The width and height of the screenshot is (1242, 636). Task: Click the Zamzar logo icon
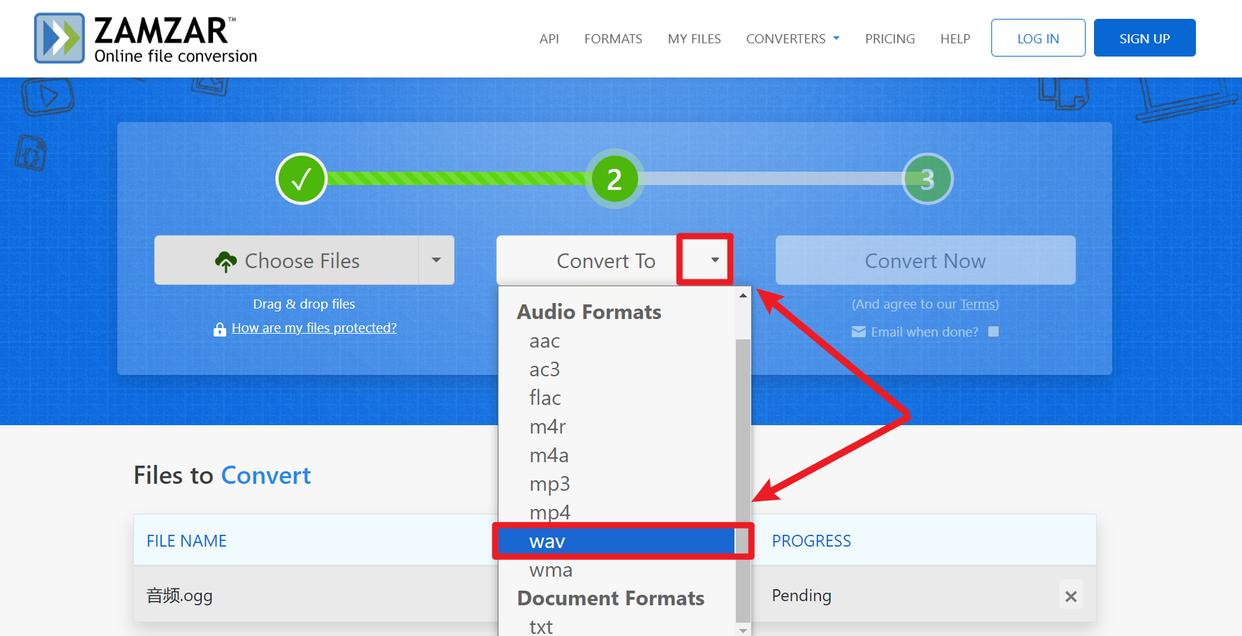coord(59,39)
